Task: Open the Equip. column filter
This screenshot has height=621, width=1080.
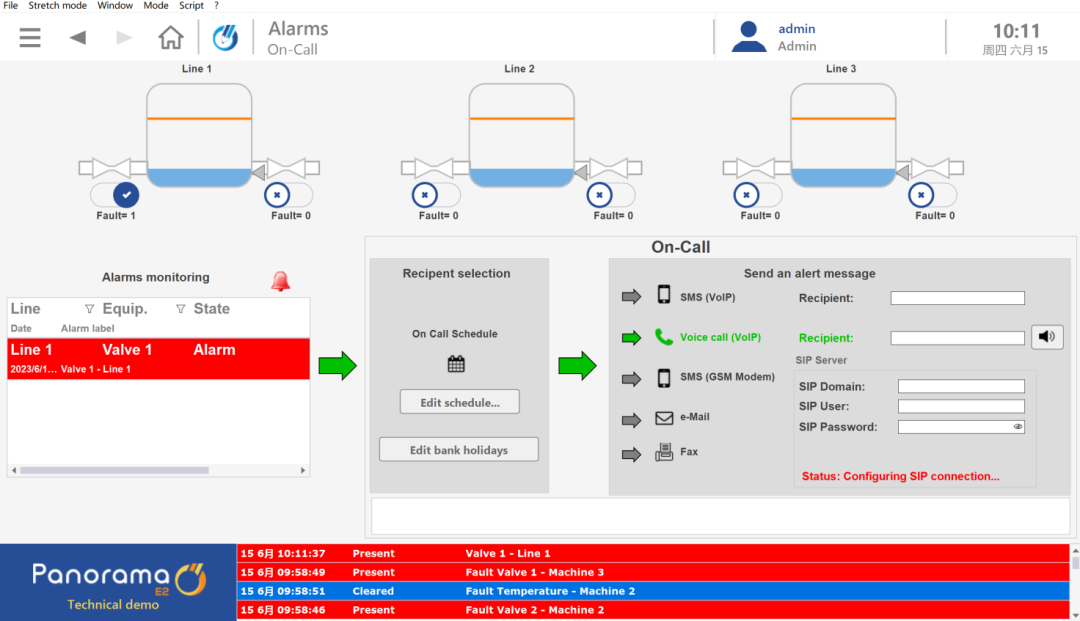Action: click(180, 309)
